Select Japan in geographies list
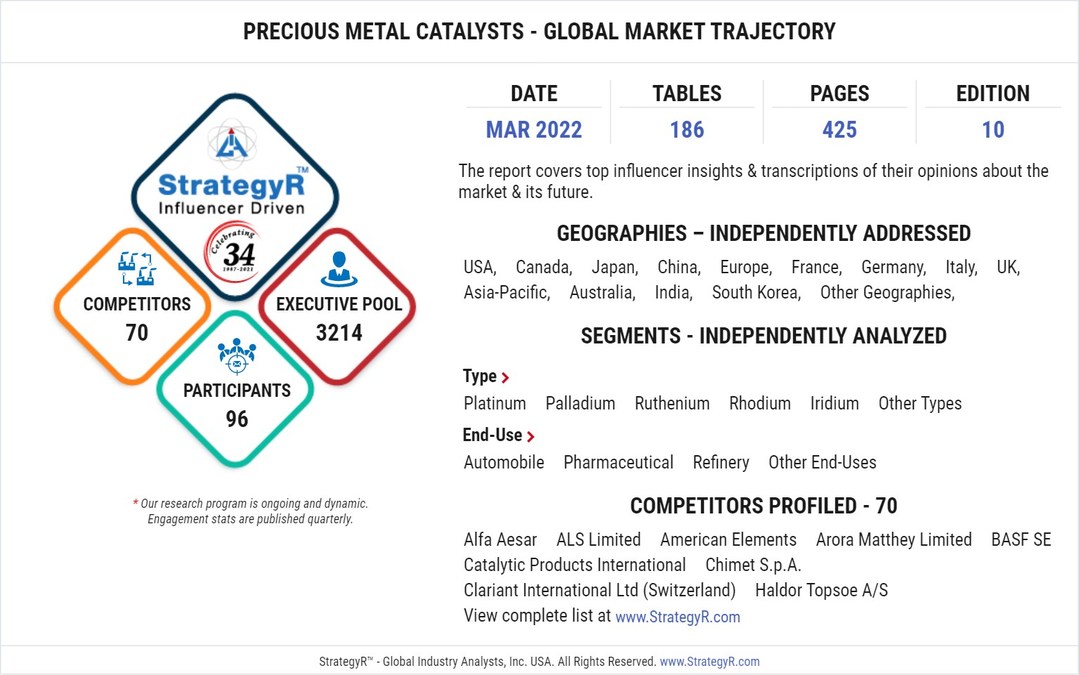Image resolution: width=1079 pixels, height=675 pixels. click(x=615, y=268)
